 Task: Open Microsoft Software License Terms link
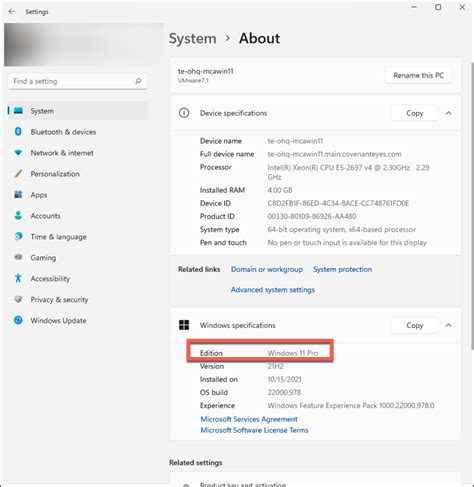coord(254,430)
